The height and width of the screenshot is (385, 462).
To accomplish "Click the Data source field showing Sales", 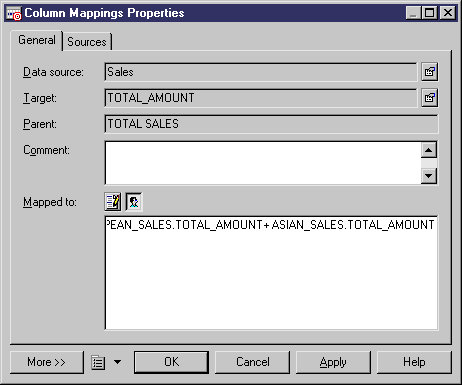I will pyautogui.click(x=261, y=72).
